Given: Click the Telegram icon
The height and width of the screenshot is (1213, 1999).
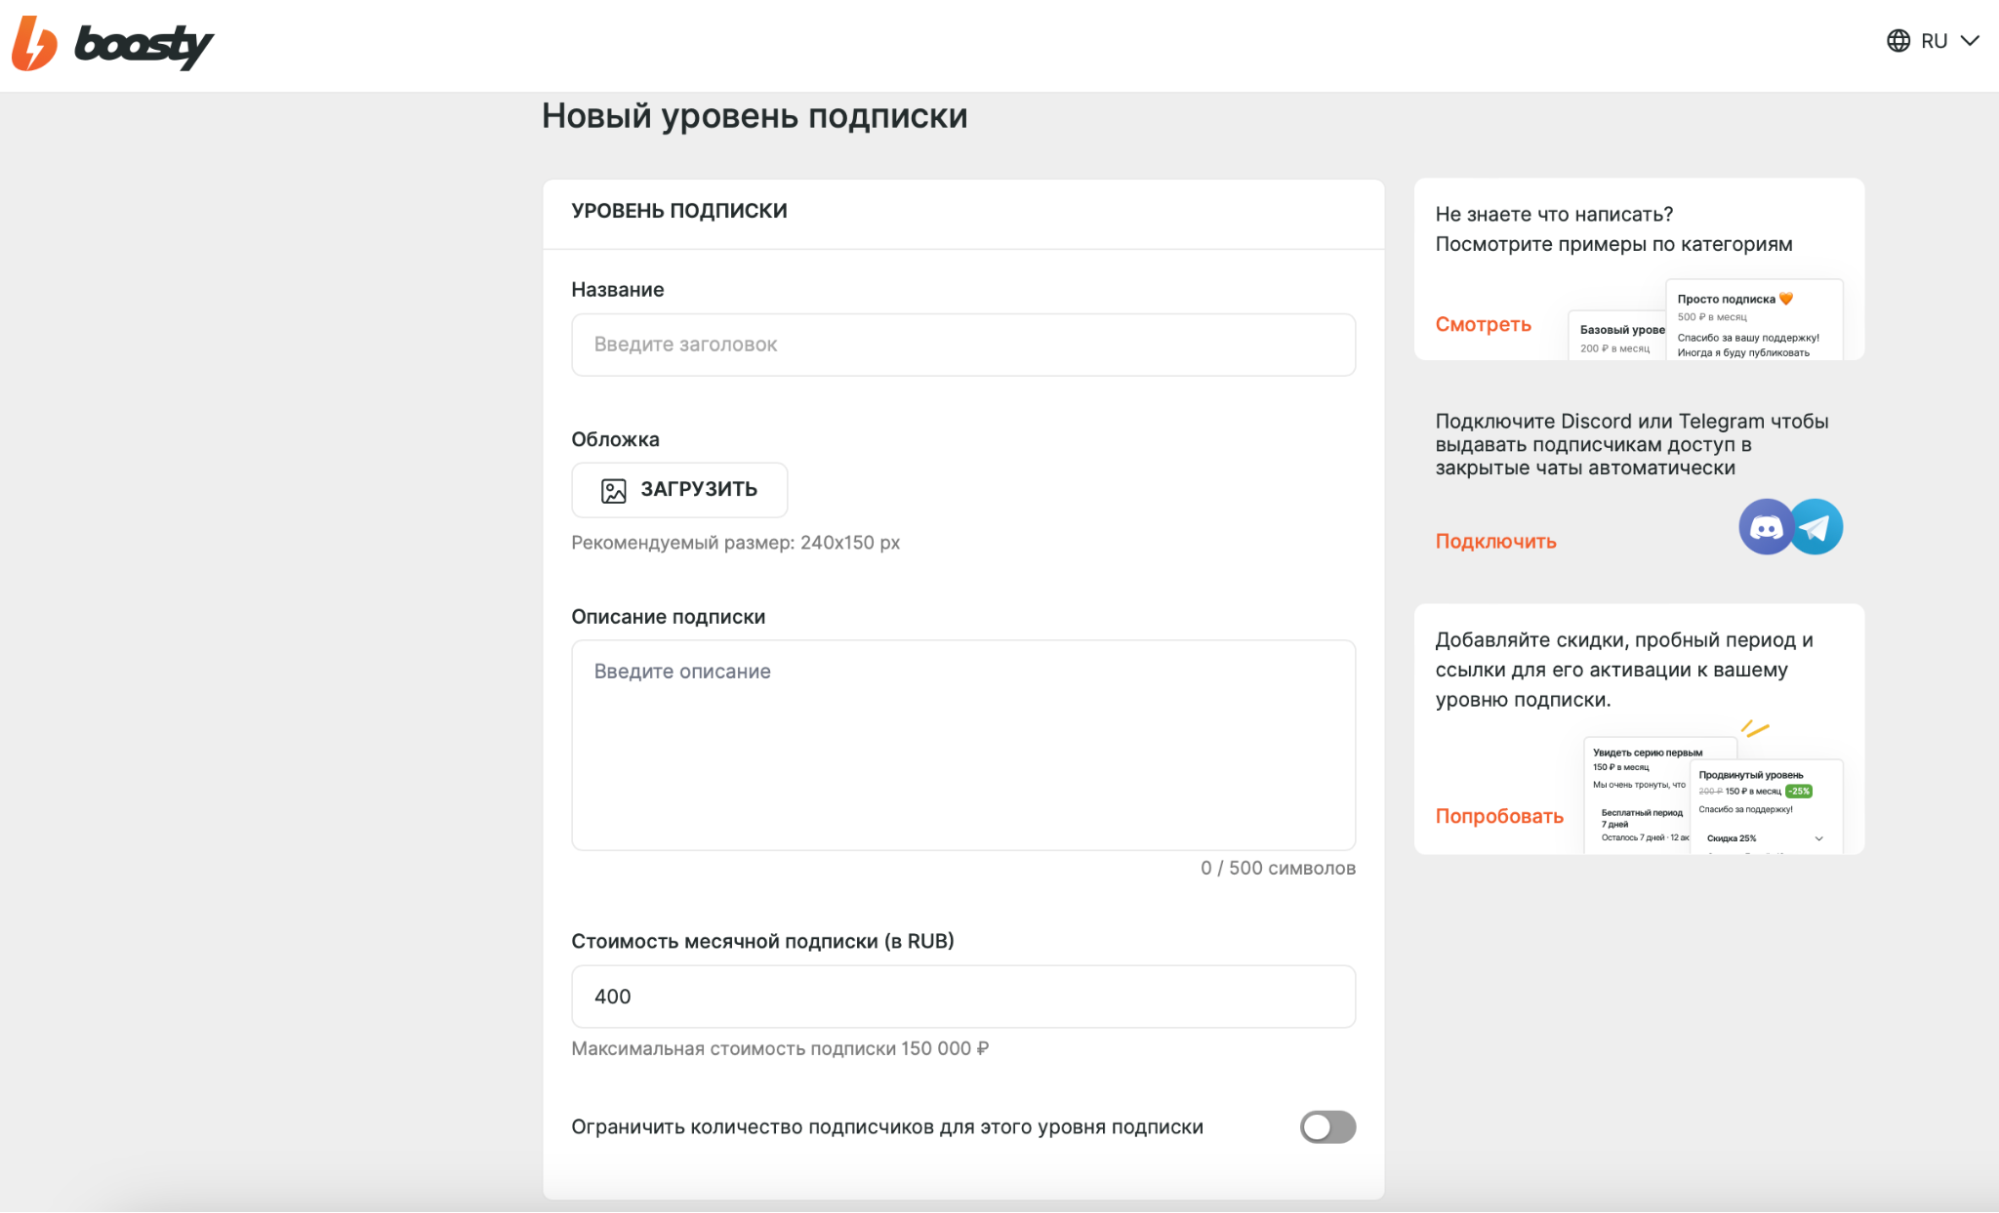Looking at the screenshot, I should [x=1818, y=527].
